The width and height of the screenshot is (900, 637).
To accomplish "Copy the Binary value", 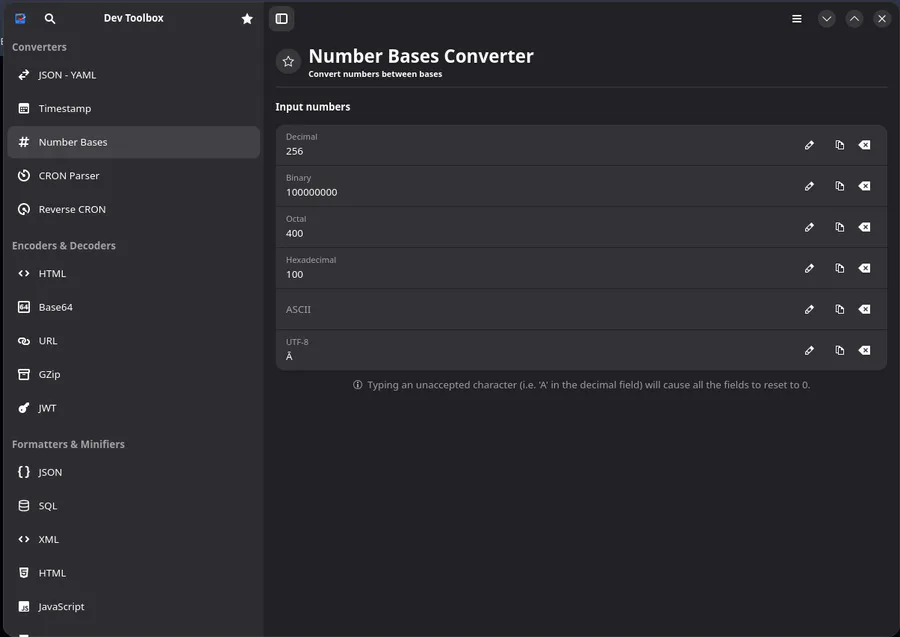I will click(840, 186).
